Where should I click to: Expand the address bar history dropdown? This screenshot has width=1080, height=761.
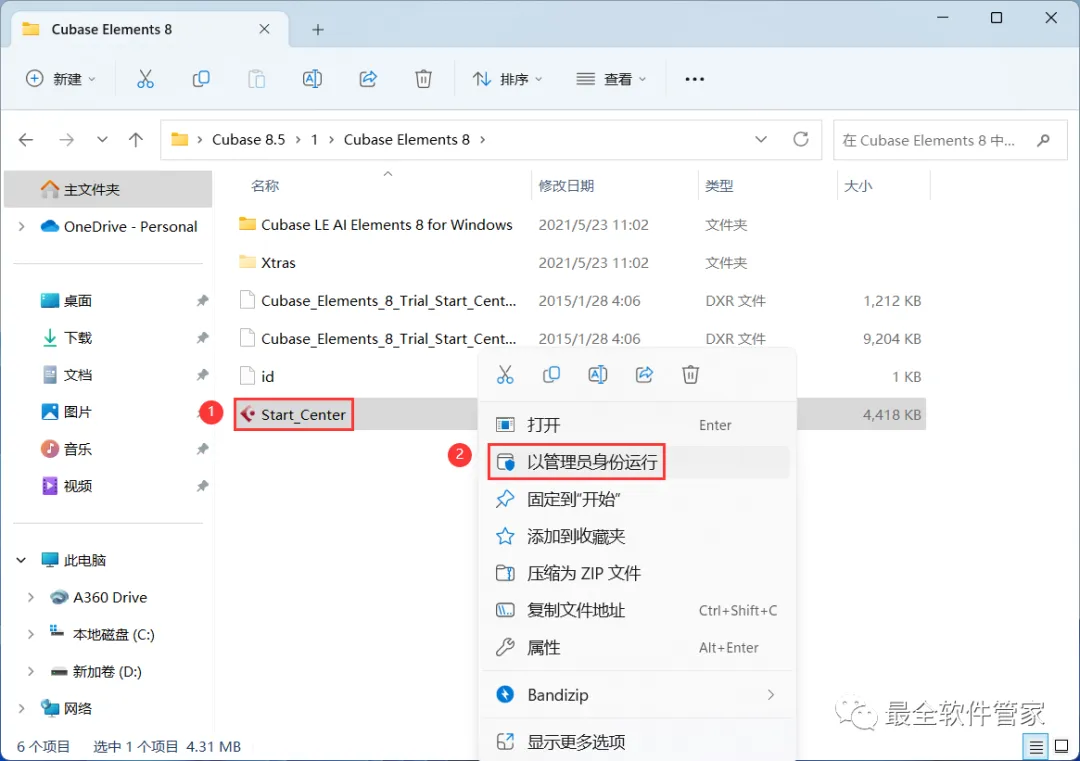(760, 140)
